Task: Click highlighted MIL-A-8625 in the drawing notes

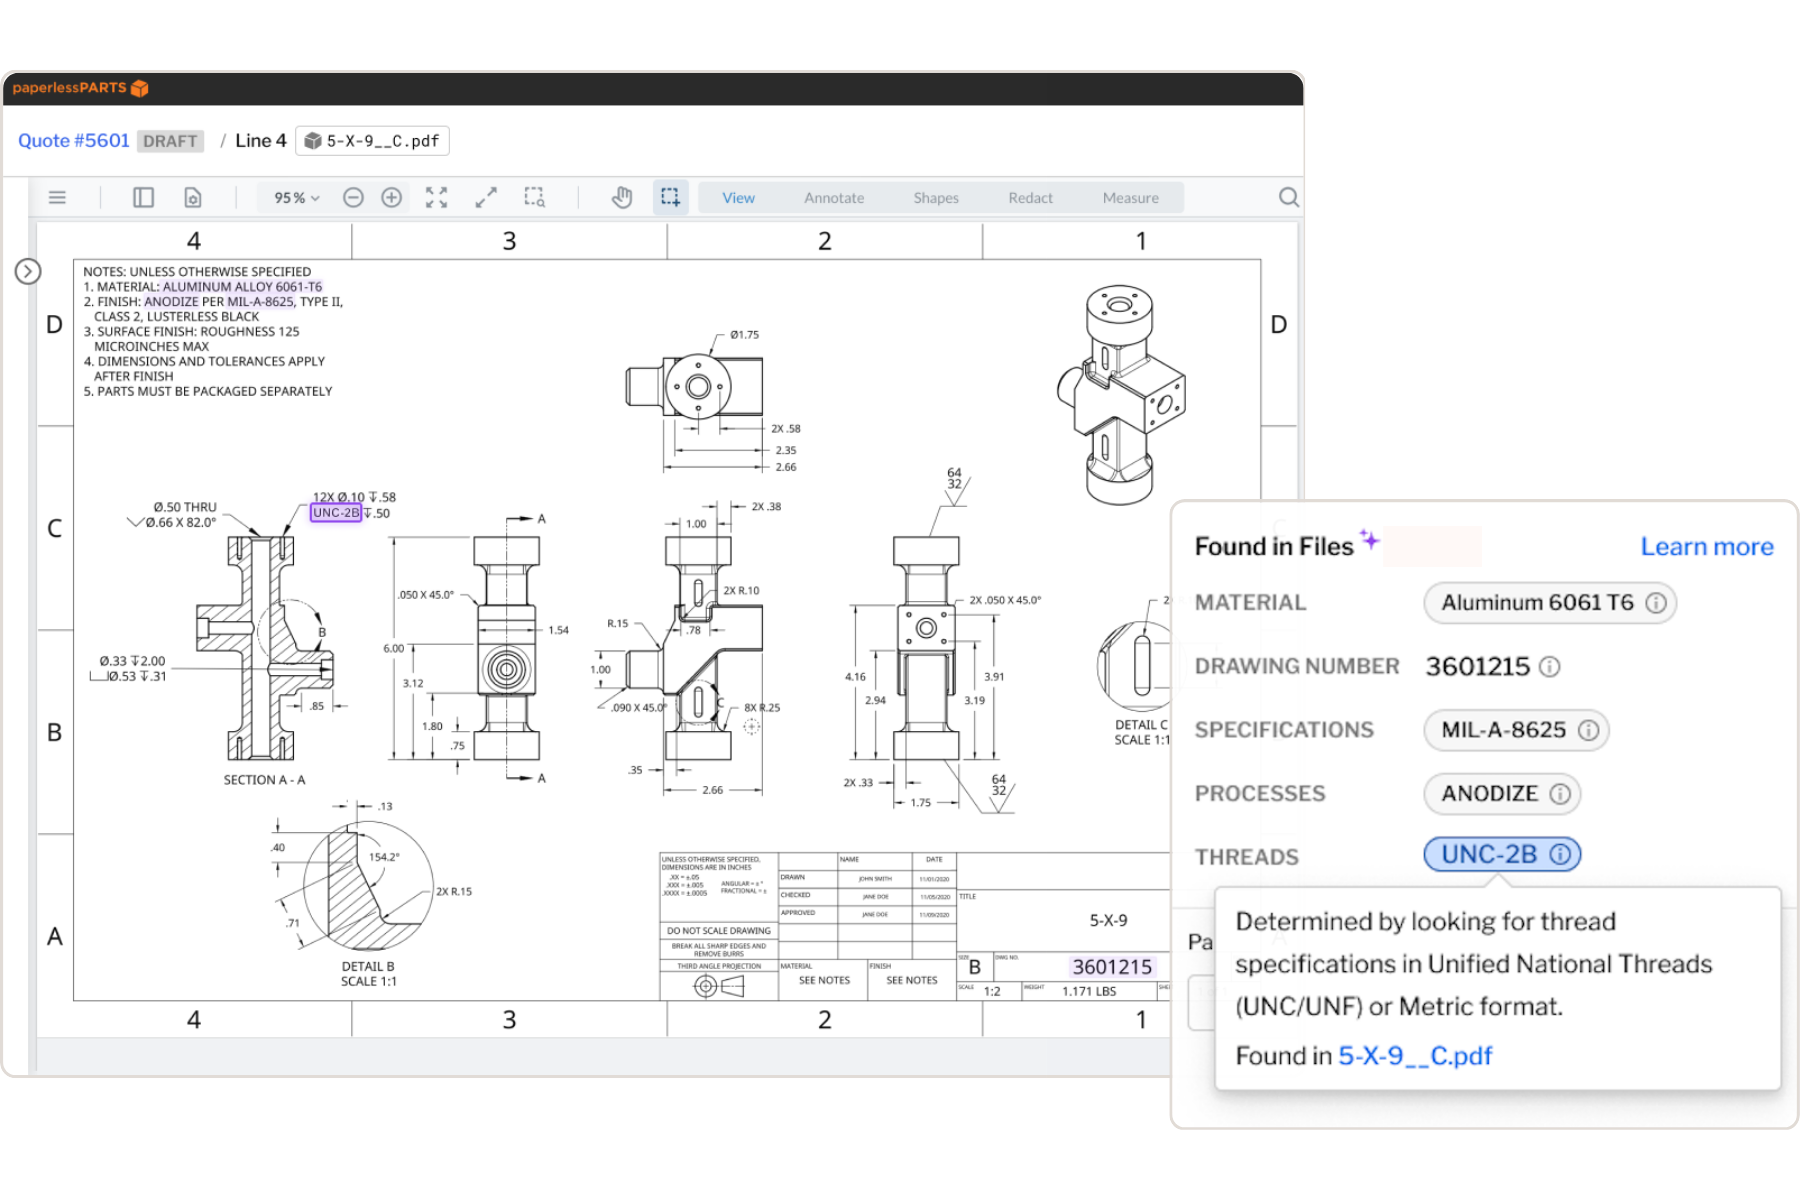Action: pos(260,302)
